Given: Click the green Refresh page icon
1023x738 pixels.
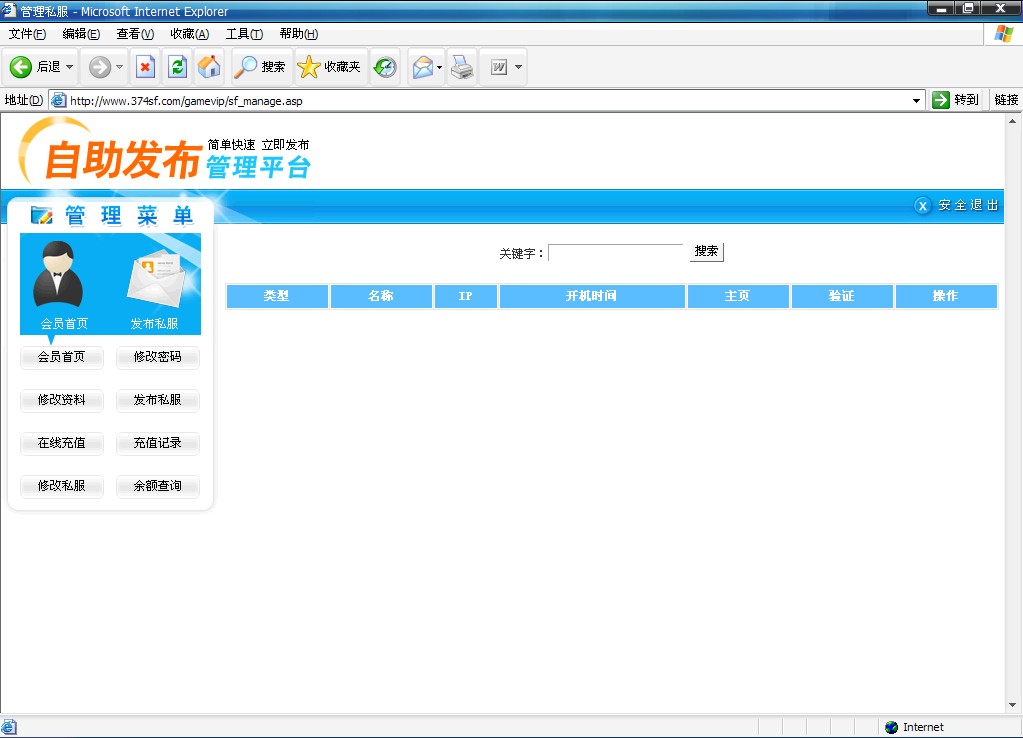Looking at the screenshot, I should click(x=177, y=67).
